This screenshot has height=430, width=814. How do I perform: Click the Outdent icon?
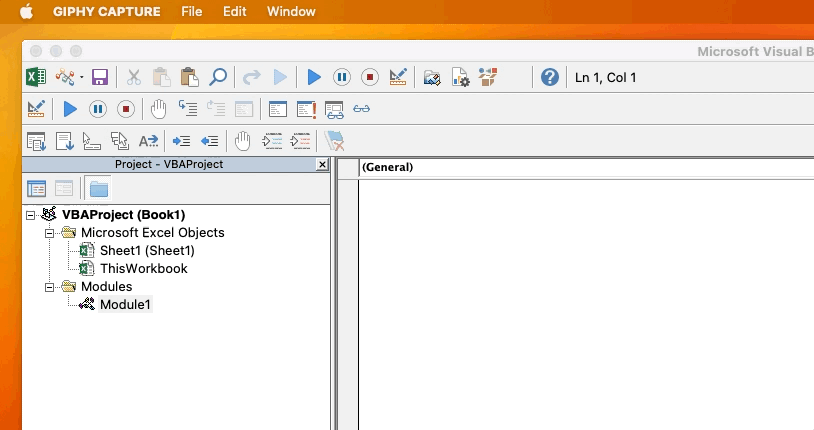(x=209, y=141)
